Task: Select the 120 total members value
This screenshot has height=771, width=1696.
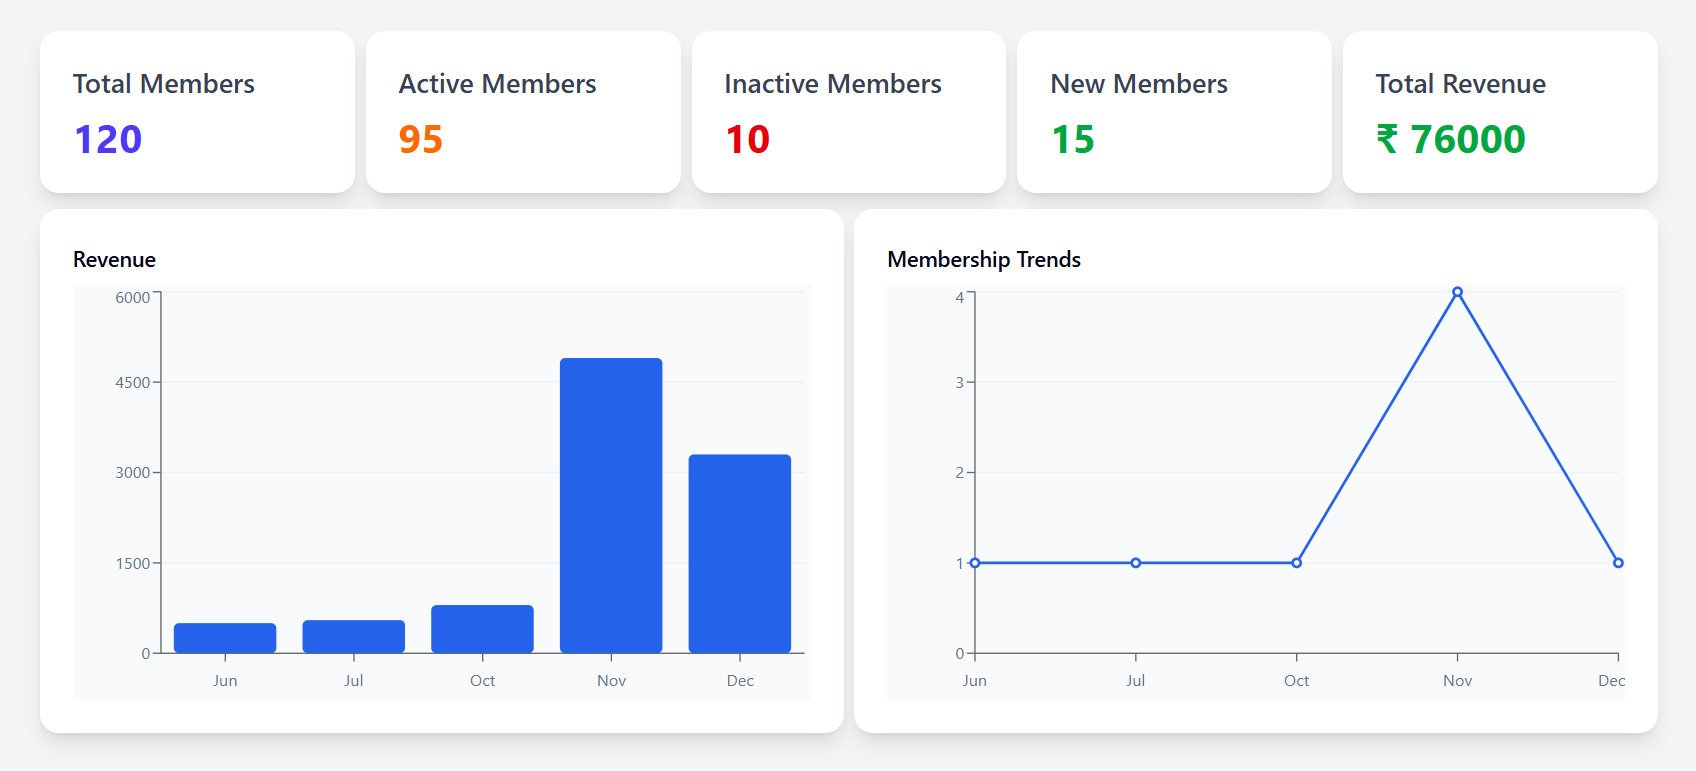Action: (108, 139)
